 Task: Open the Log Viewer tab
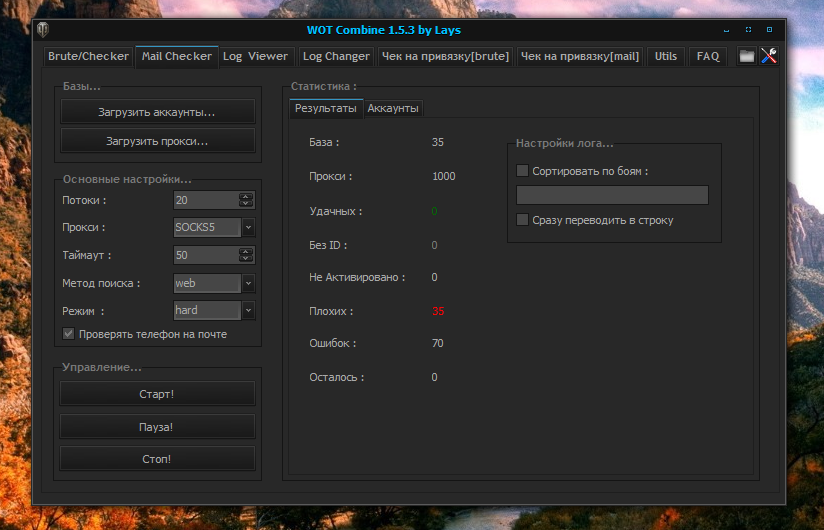[x=255, y=56]
